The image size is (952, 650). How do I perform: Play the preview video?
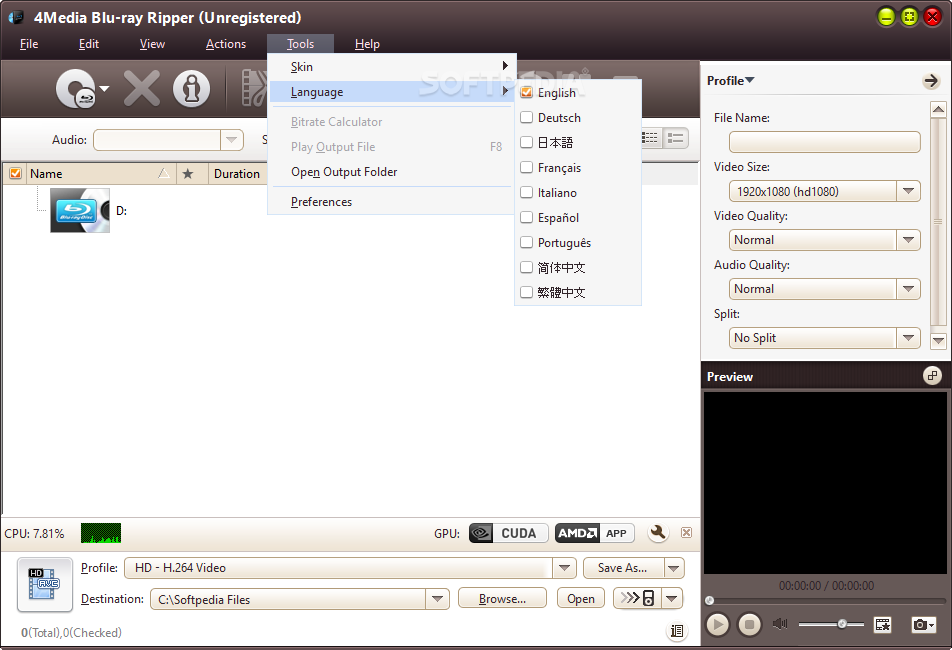[x=718, y=624]
